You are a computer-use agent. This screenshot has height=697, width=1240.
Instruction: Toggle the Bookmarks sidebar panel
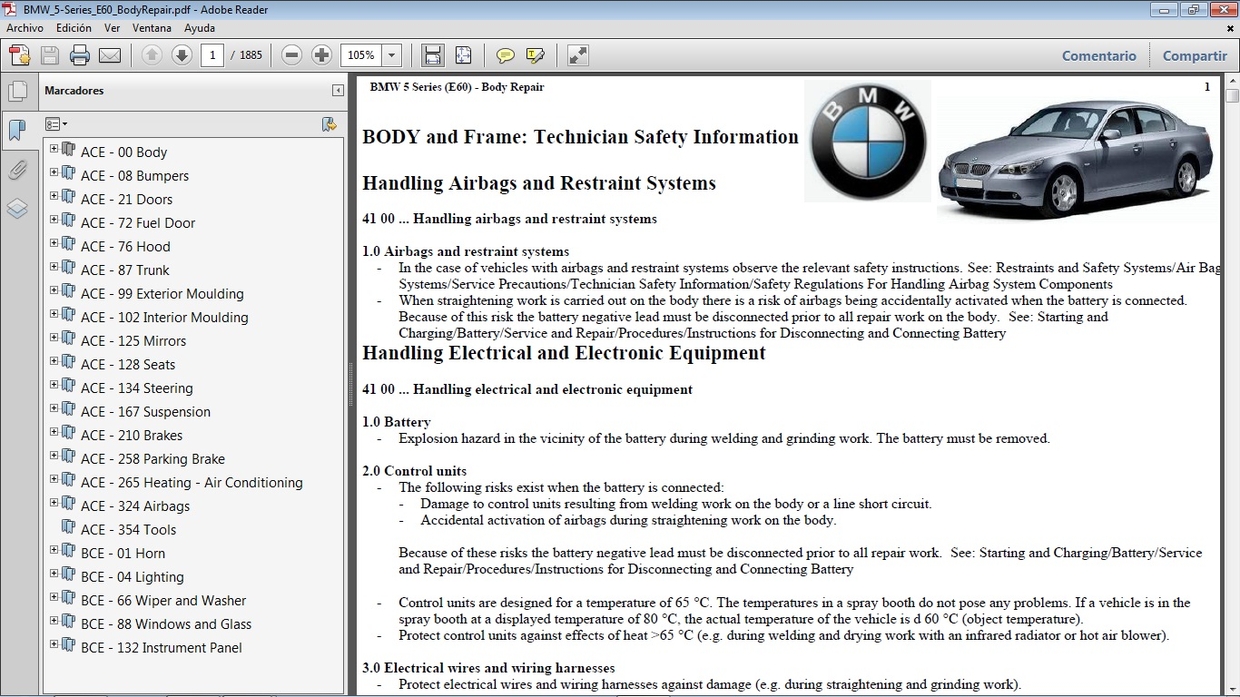pos(18,129)
